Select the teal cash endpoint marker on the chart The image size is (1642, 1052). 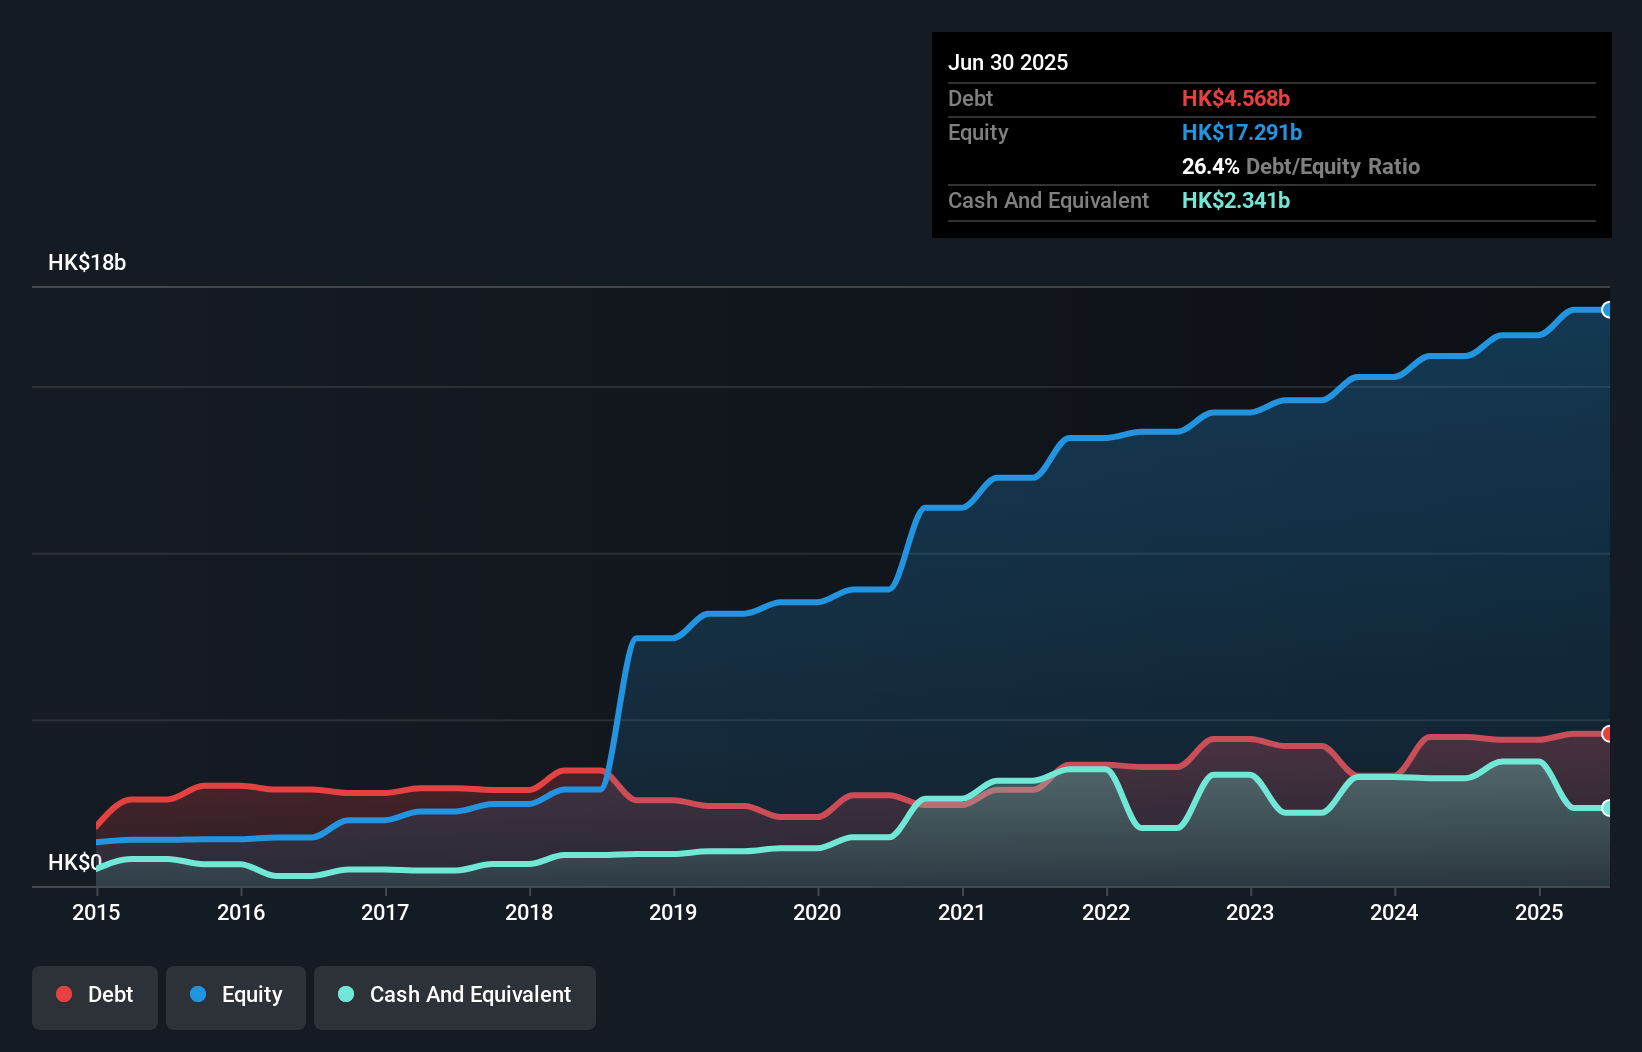(1608, 807)
